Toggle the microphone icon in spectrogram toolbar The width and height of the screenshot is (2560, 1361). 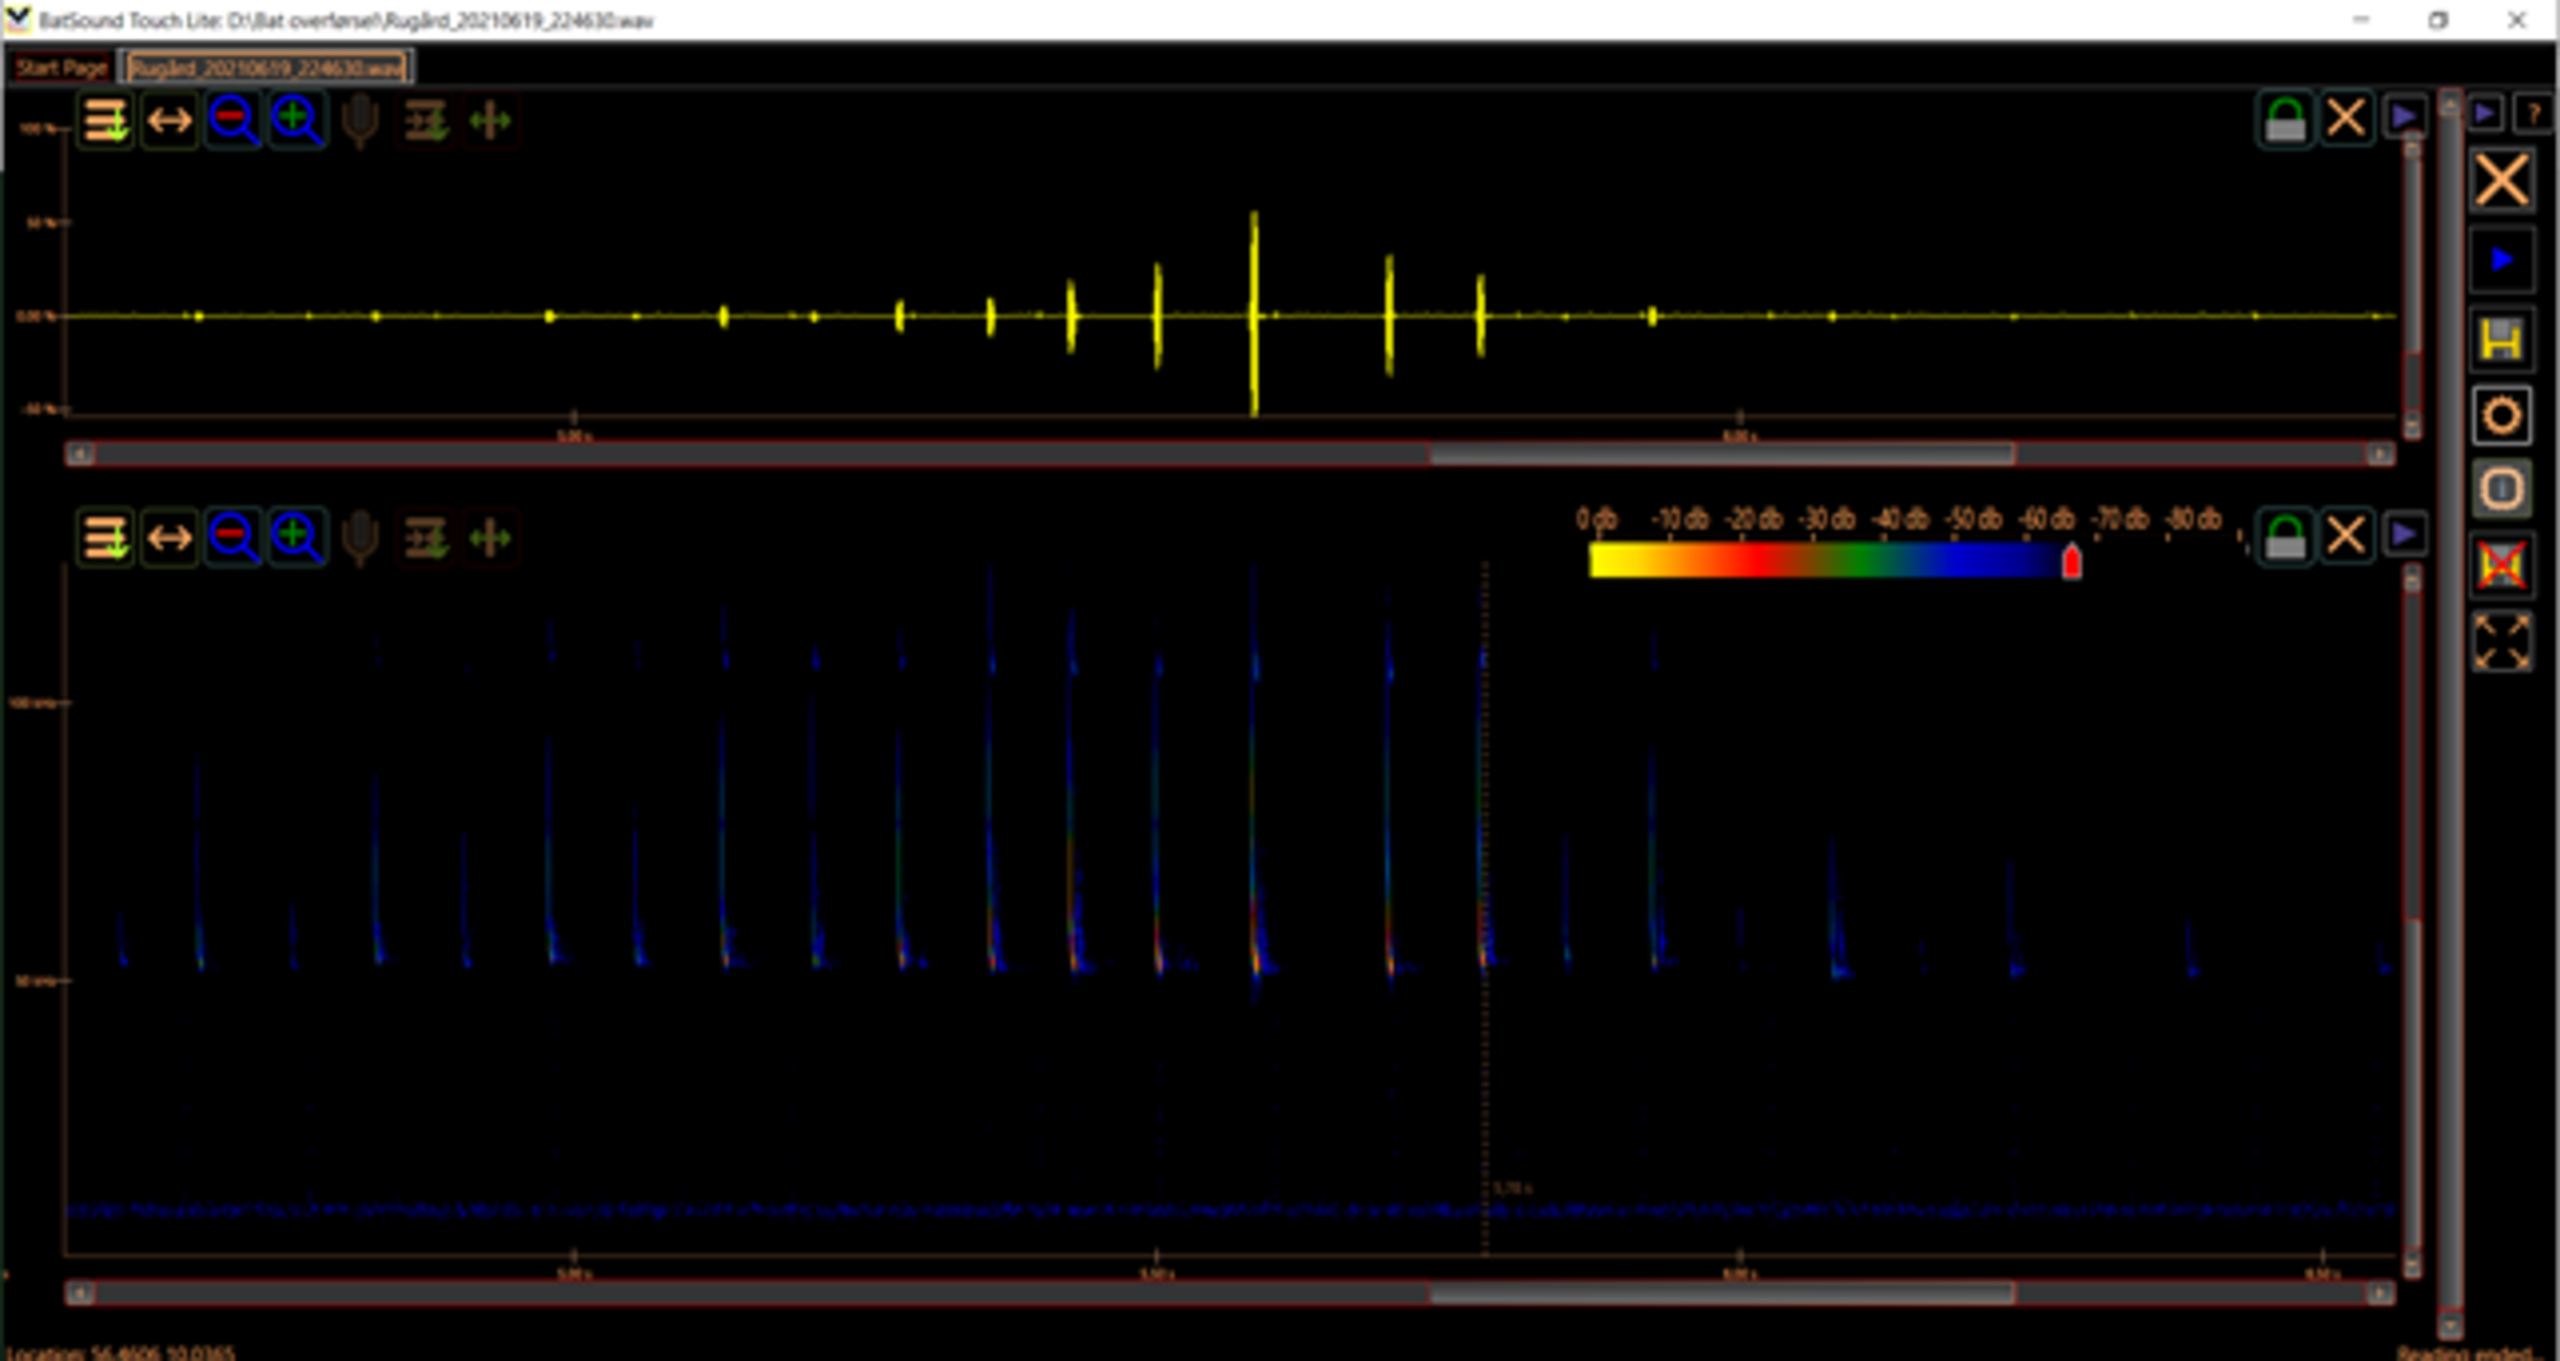click(x=360, y=538)
